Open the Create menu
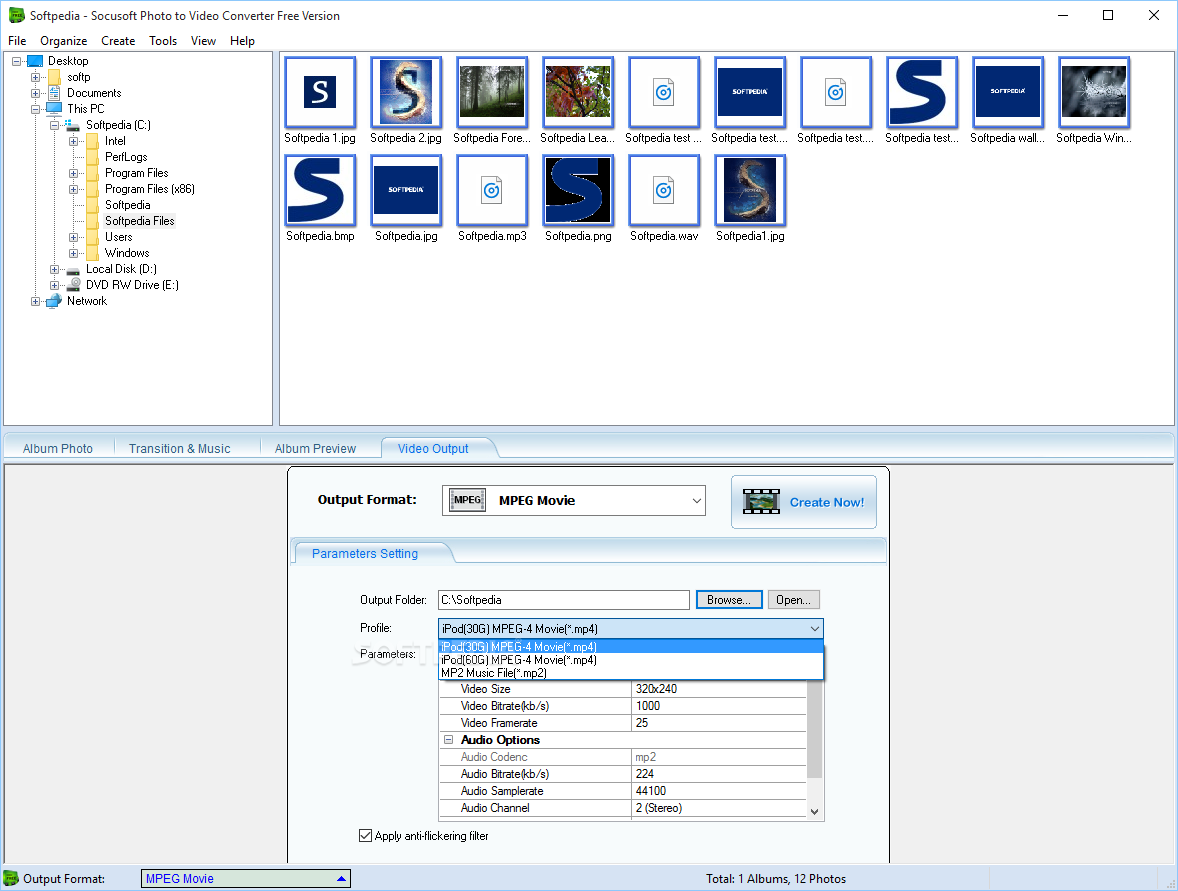The height and width of the screenshot is (891, 1178). click(118, 41)
